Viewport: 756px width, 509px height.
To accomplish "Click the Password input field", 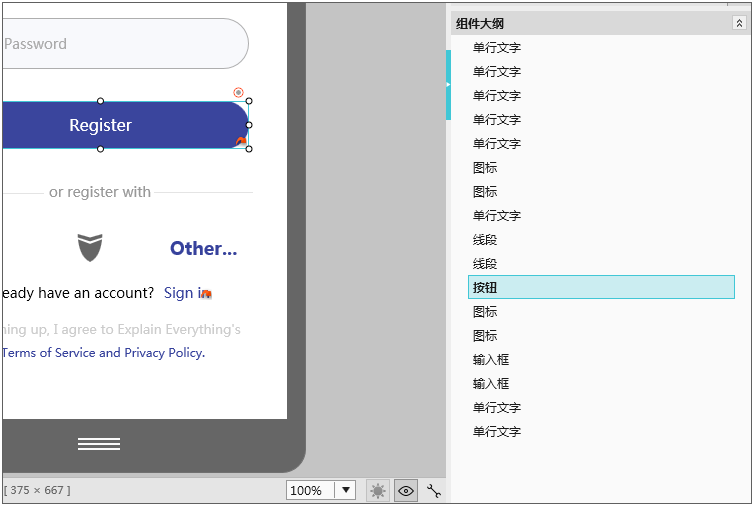I will [x=120, y=44].
